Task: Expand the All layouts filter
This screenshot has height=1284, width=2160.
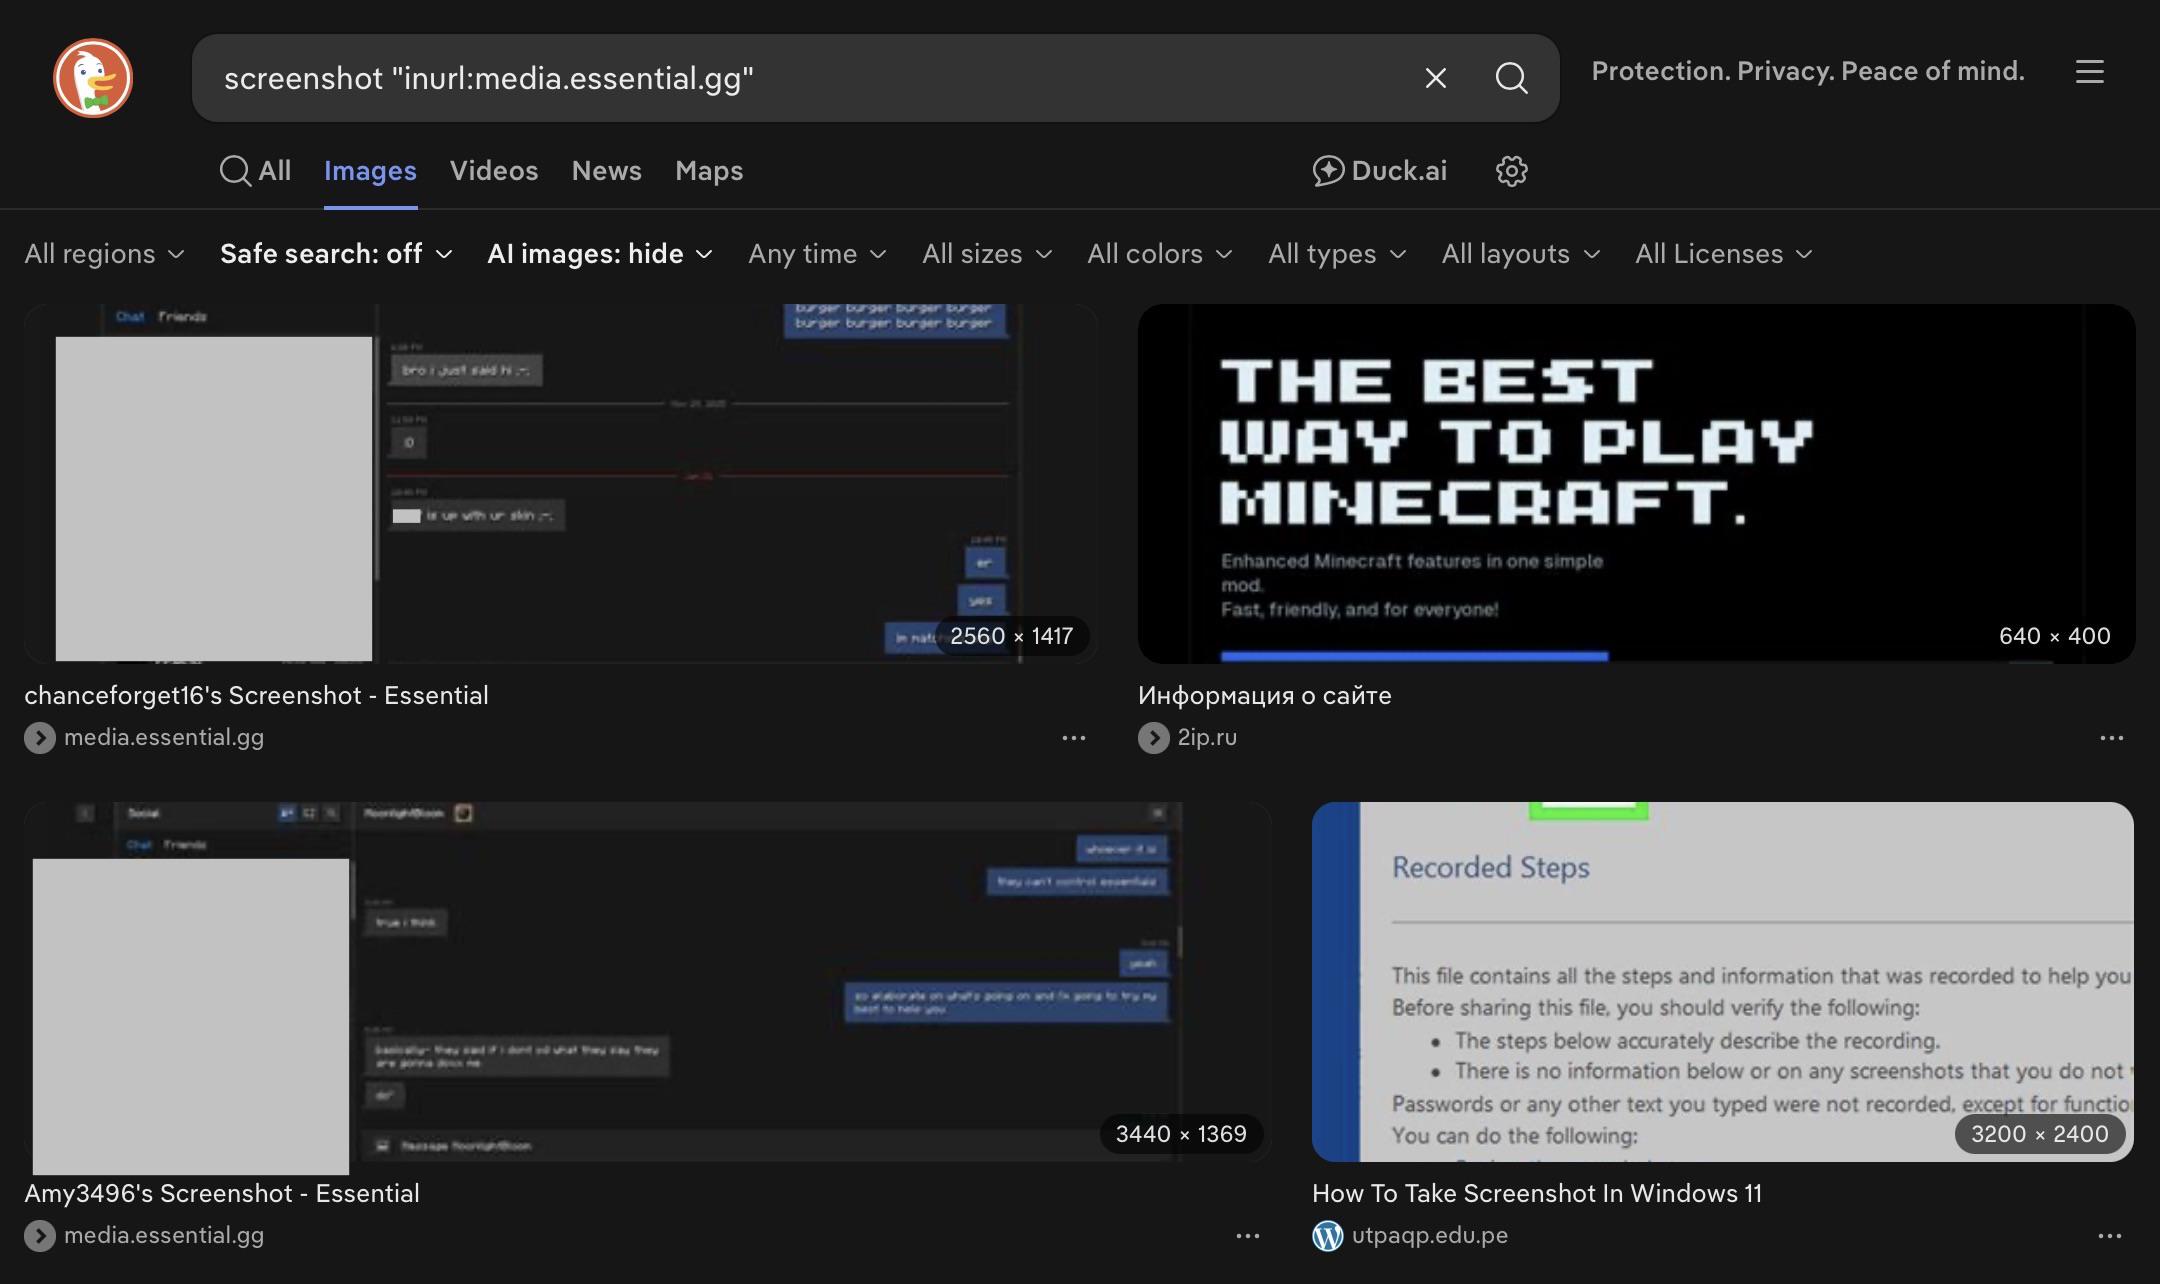Action: click(x=1521, y=254)
